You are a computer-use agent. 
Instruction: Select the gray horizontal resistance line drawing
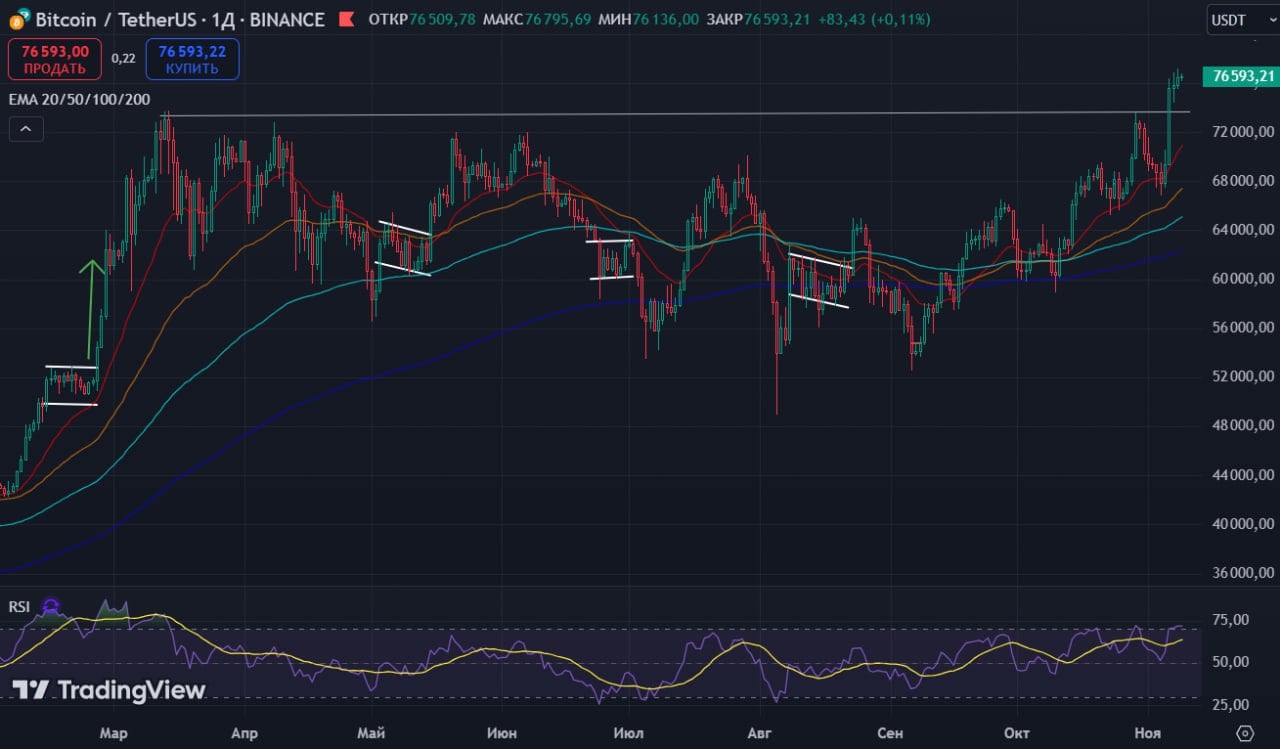(x=675, y=114)
